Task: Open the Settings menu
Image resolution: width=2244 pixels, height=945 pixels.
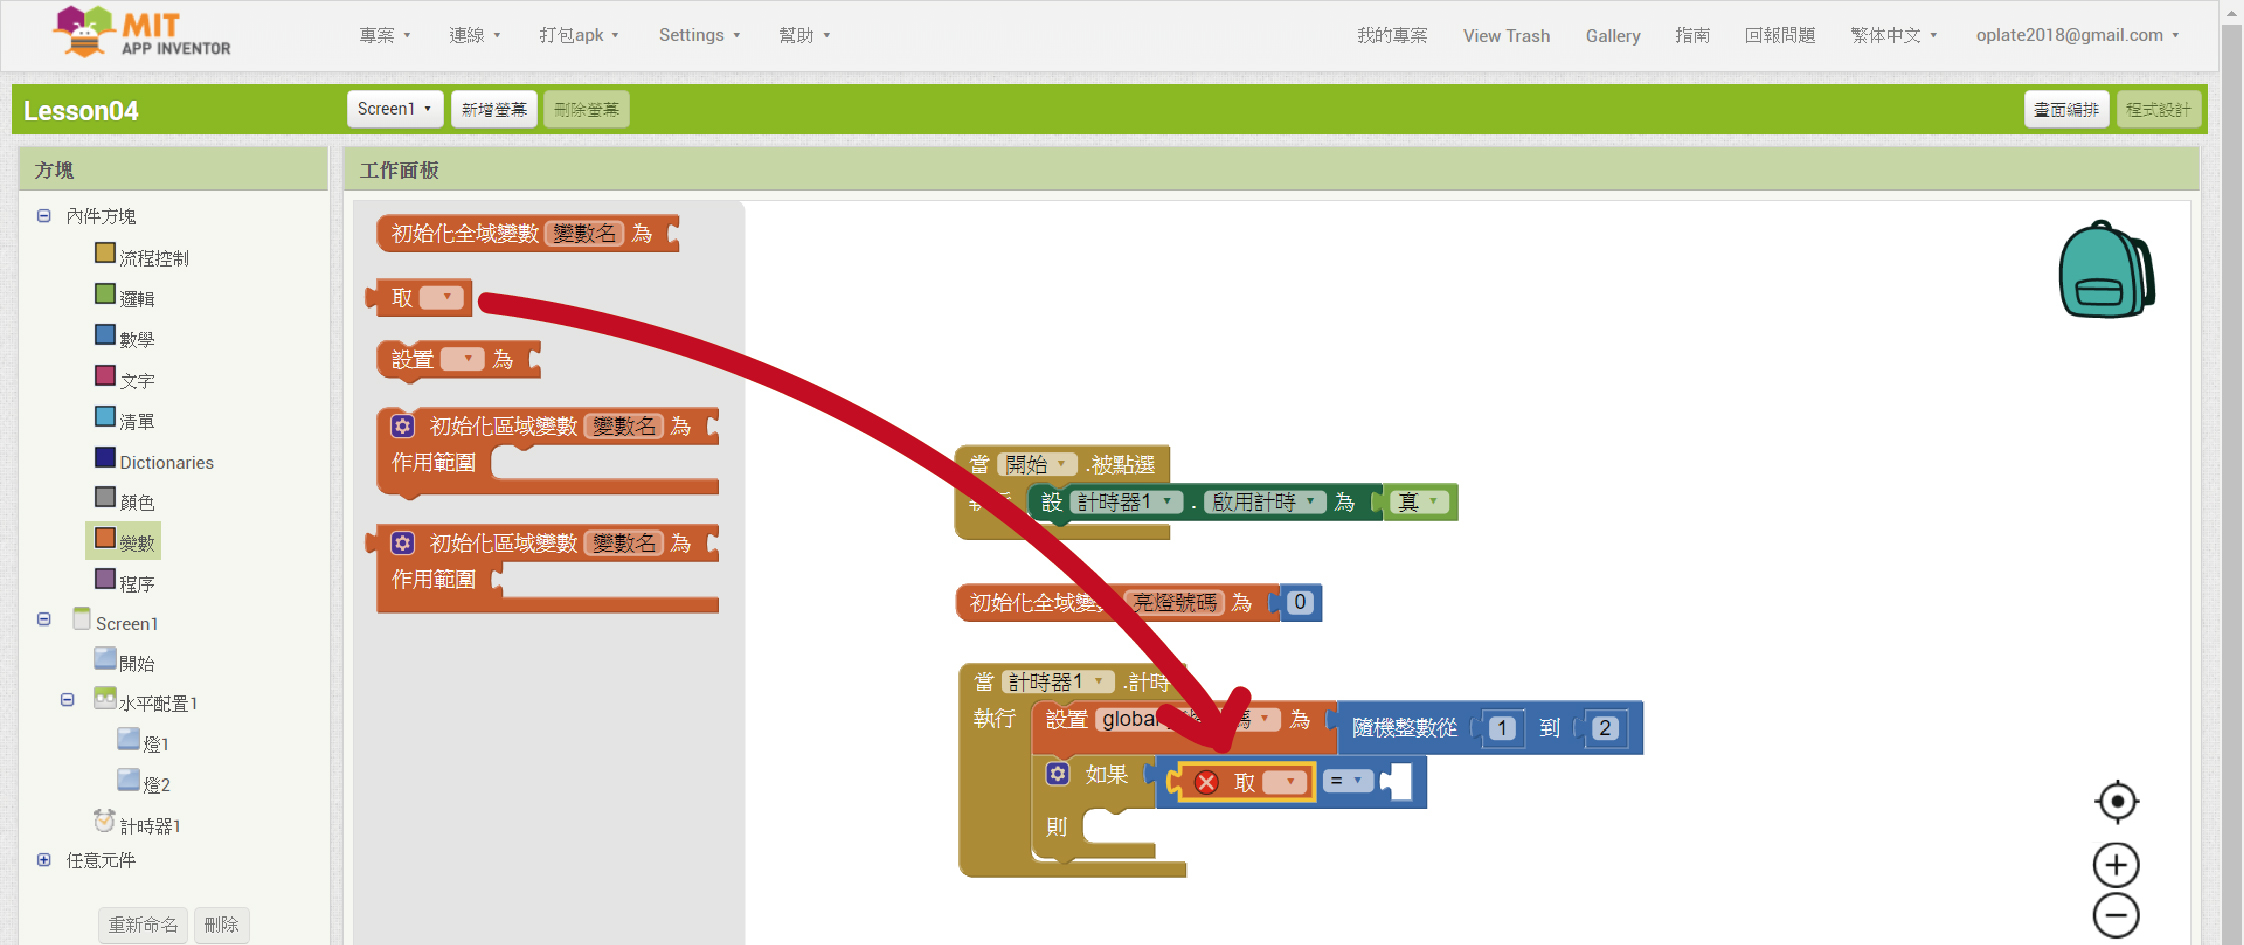Action: pyautogui.click(x=699, y=35)
